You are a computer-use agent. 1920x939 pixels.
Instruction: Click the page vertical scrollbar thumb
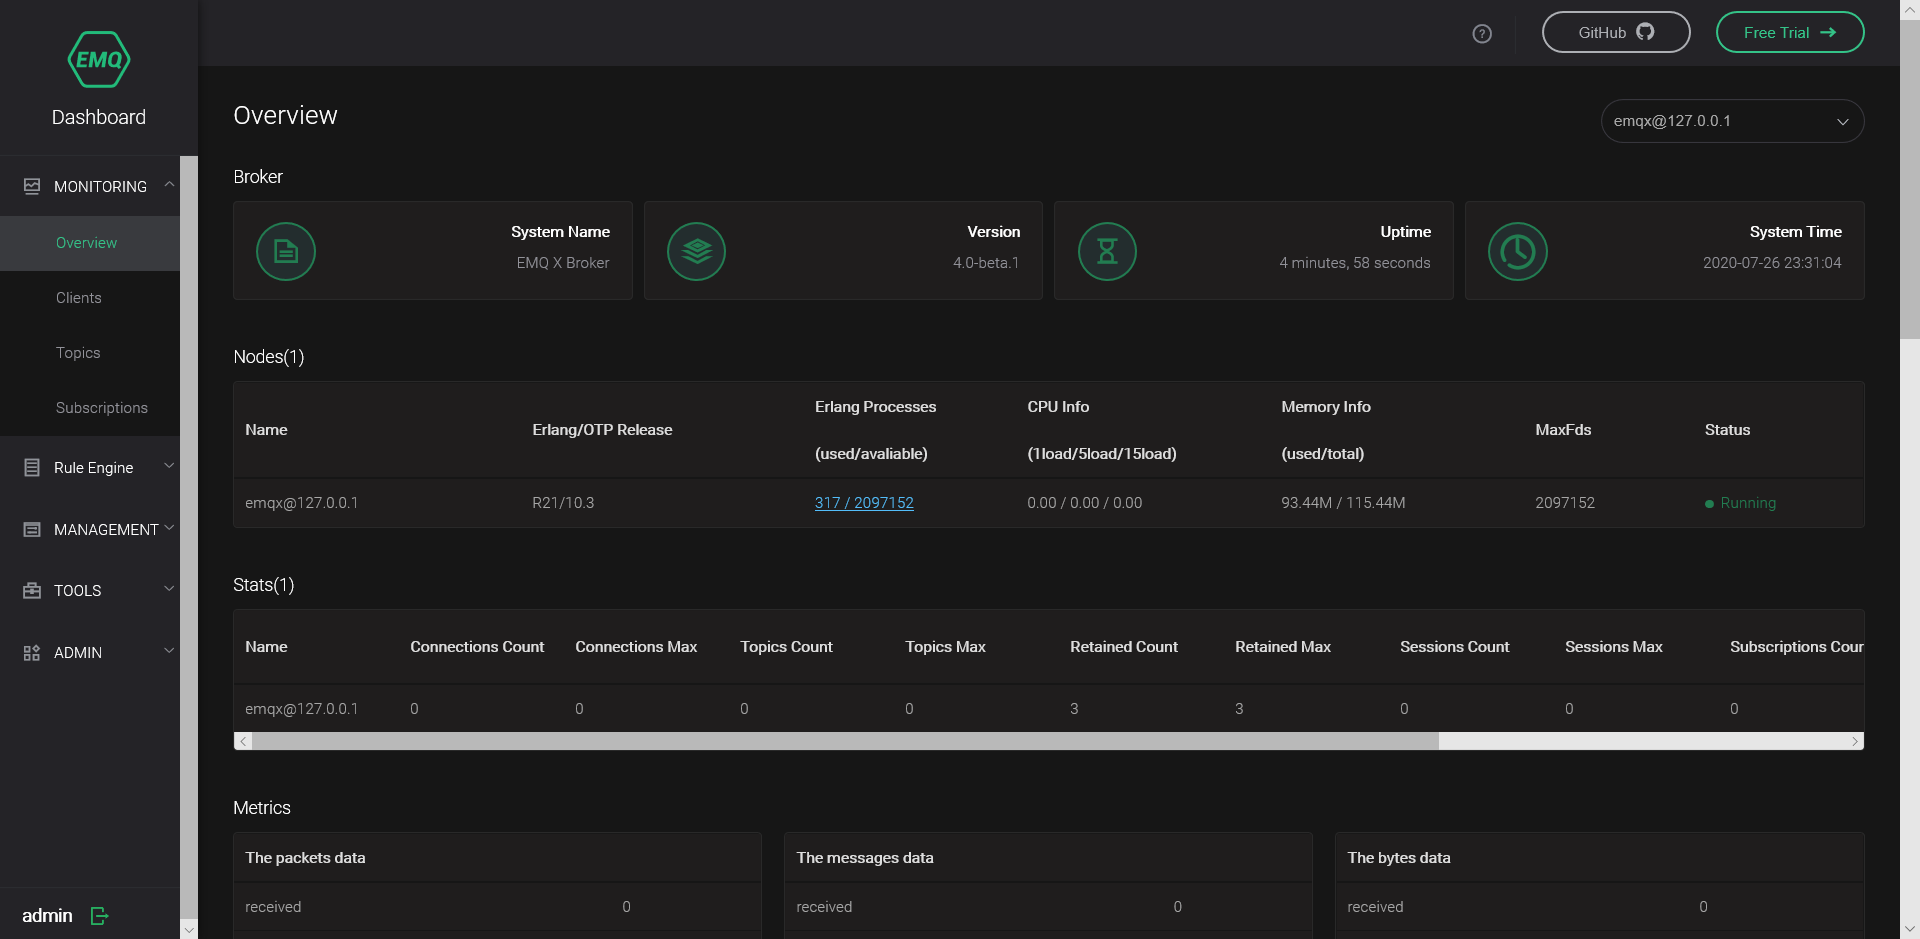pos(1910,180)
